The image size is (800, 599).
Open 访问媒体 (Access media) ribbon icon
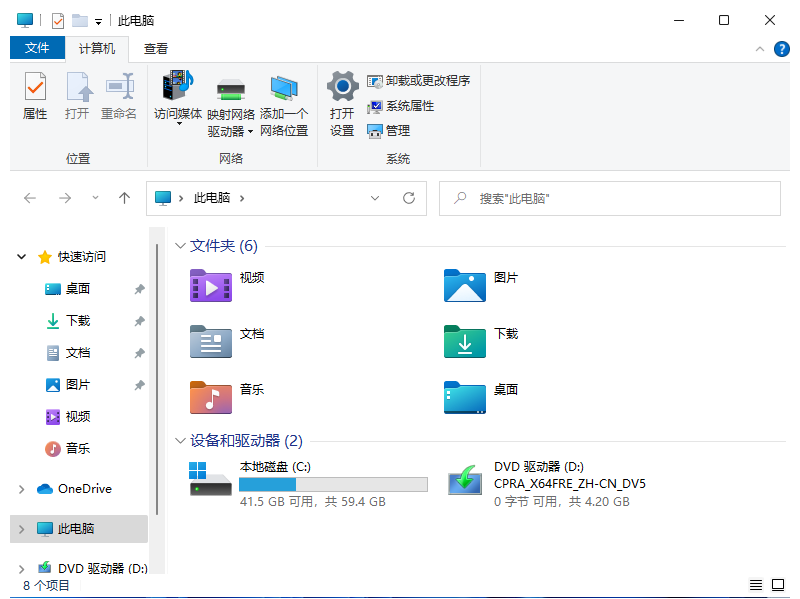(178, 96)
